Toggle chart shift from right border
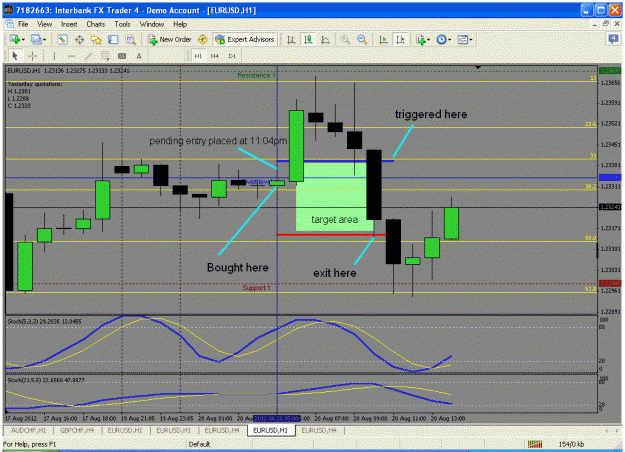 pos(400,39)
